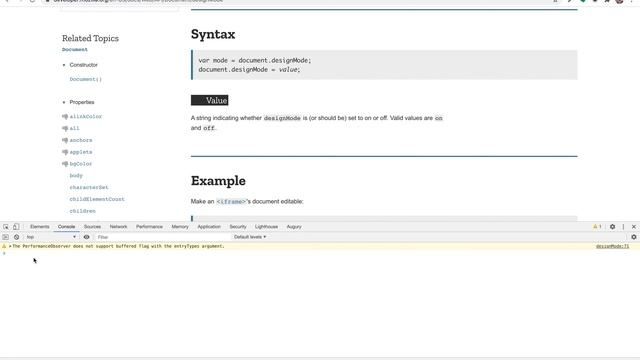Open the alinkColor property link

pyautogui.click(x=86, y=117)
